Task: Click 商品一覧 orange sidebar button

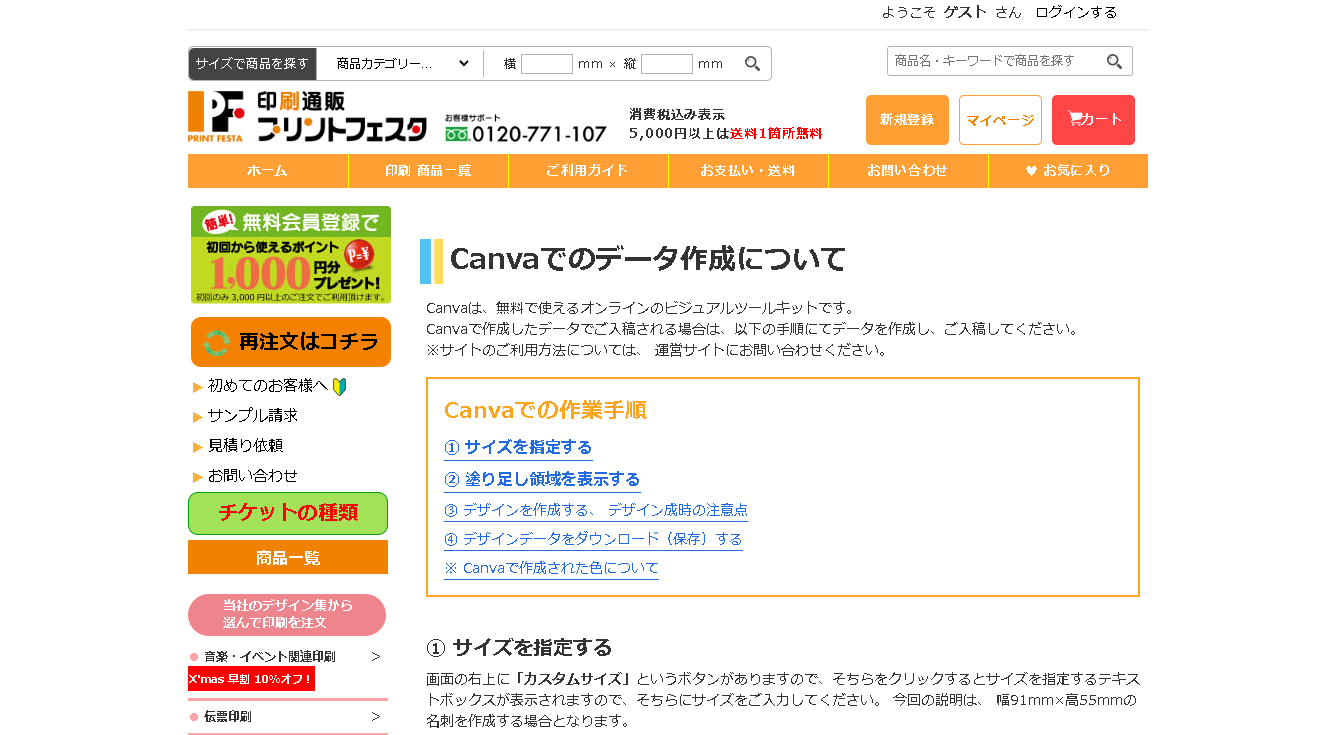Action: point(288,557)
